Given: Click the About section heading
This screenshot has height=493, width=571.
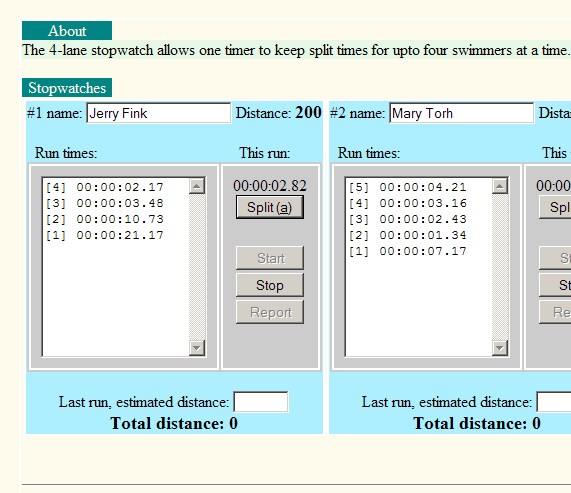Looking at the screenshot, I should [x=67, y=31].
